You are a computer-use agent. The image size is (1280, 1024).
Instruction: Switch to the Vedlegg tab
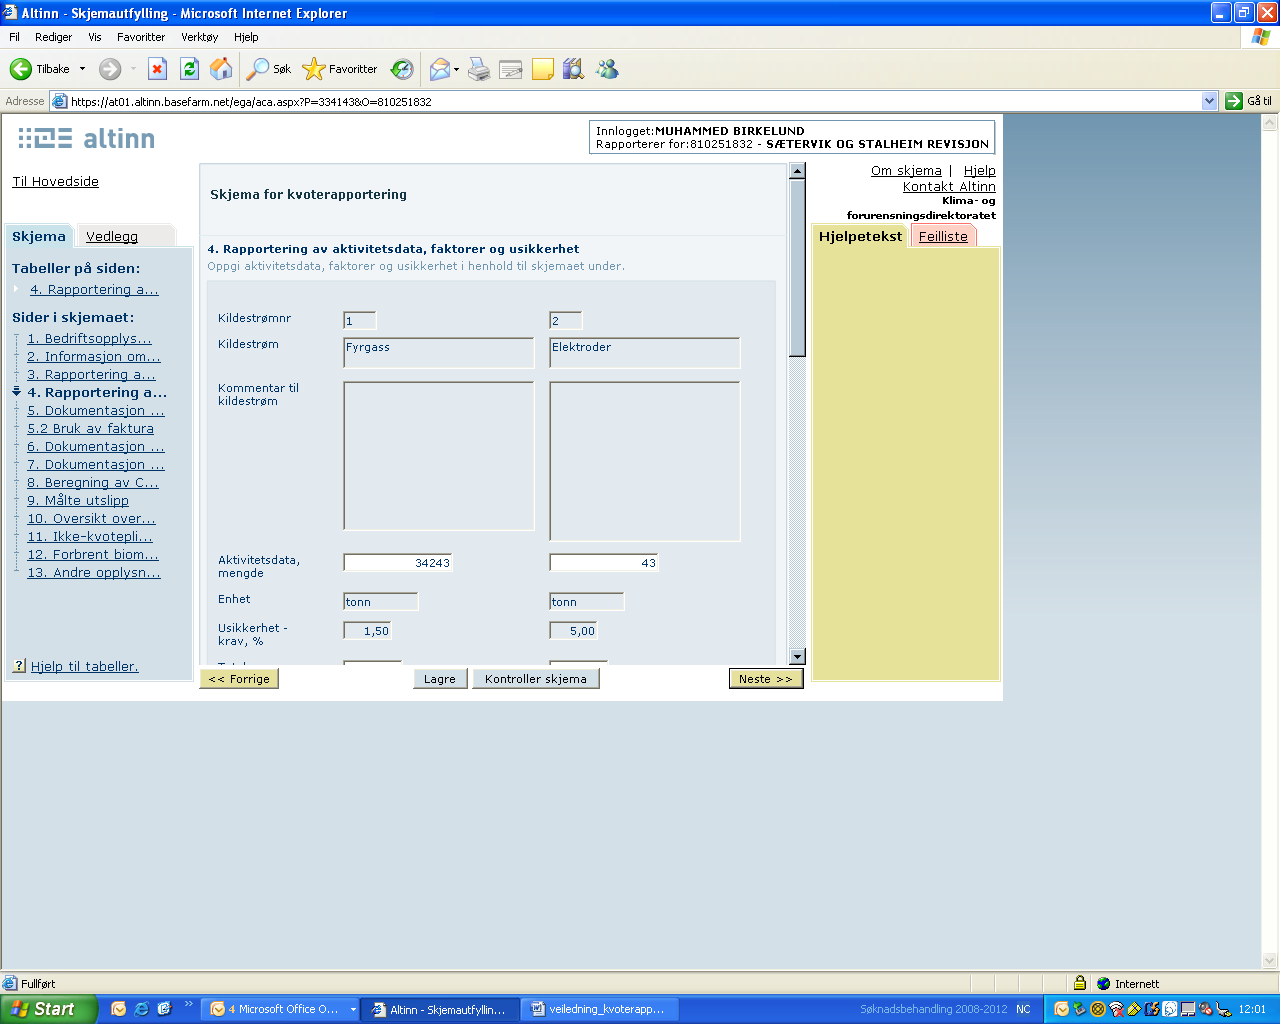point(112,236)
